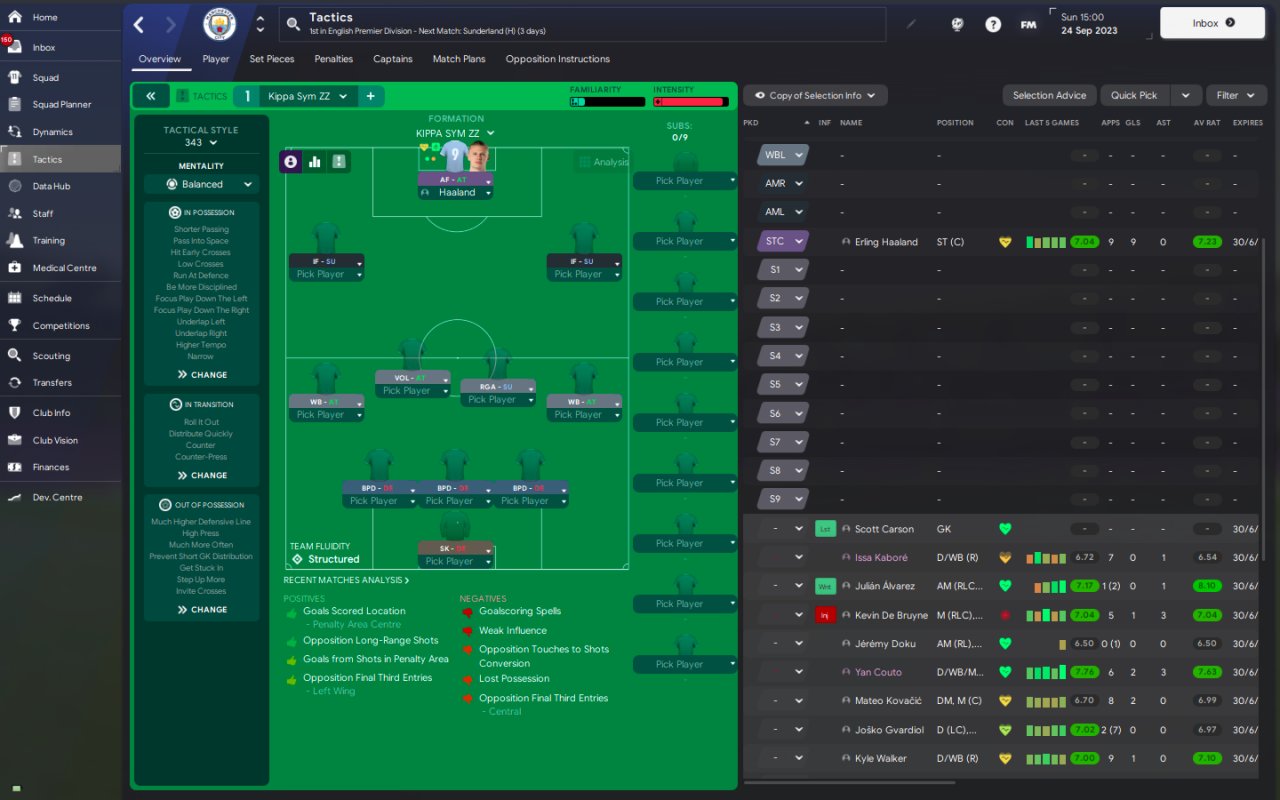Open the Medical Centre icon
Screen dimensions: 1280x800
[x=14, y=267]
